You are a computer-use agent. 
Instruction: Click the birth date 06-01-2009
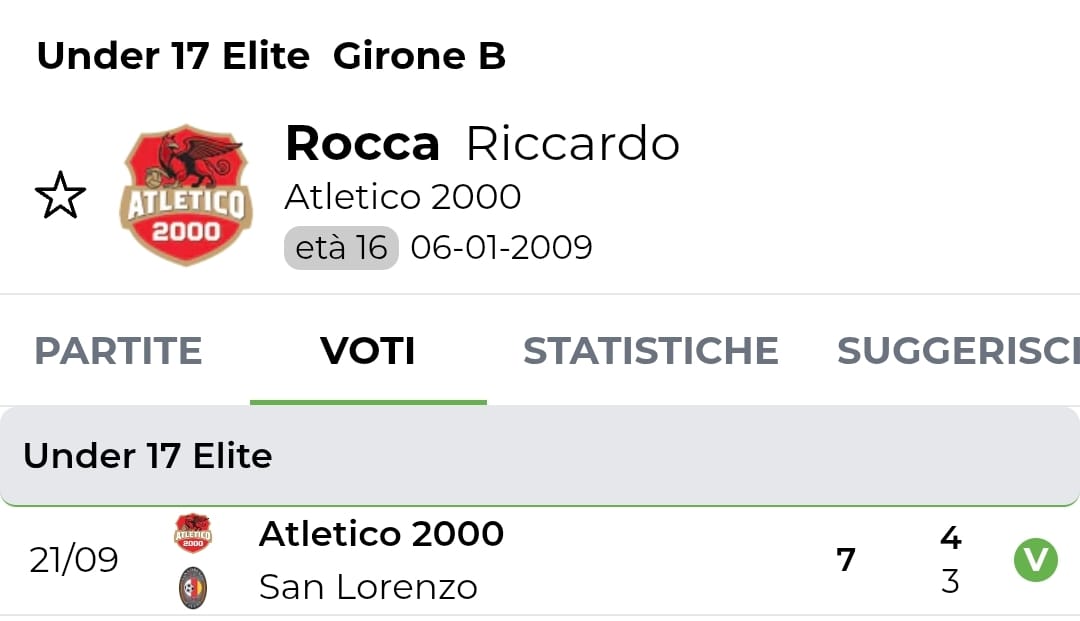click(501, 248)
